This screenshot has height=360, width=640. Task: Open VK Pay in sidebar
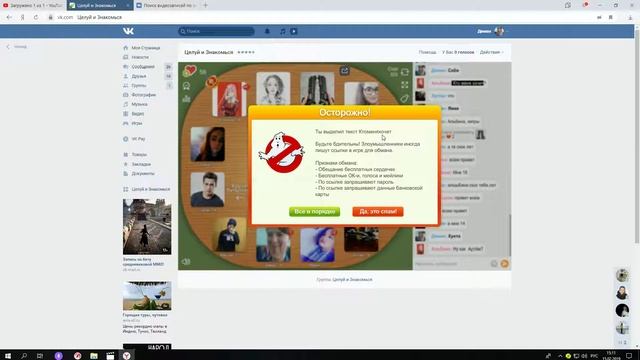click(x=138, y=139)
